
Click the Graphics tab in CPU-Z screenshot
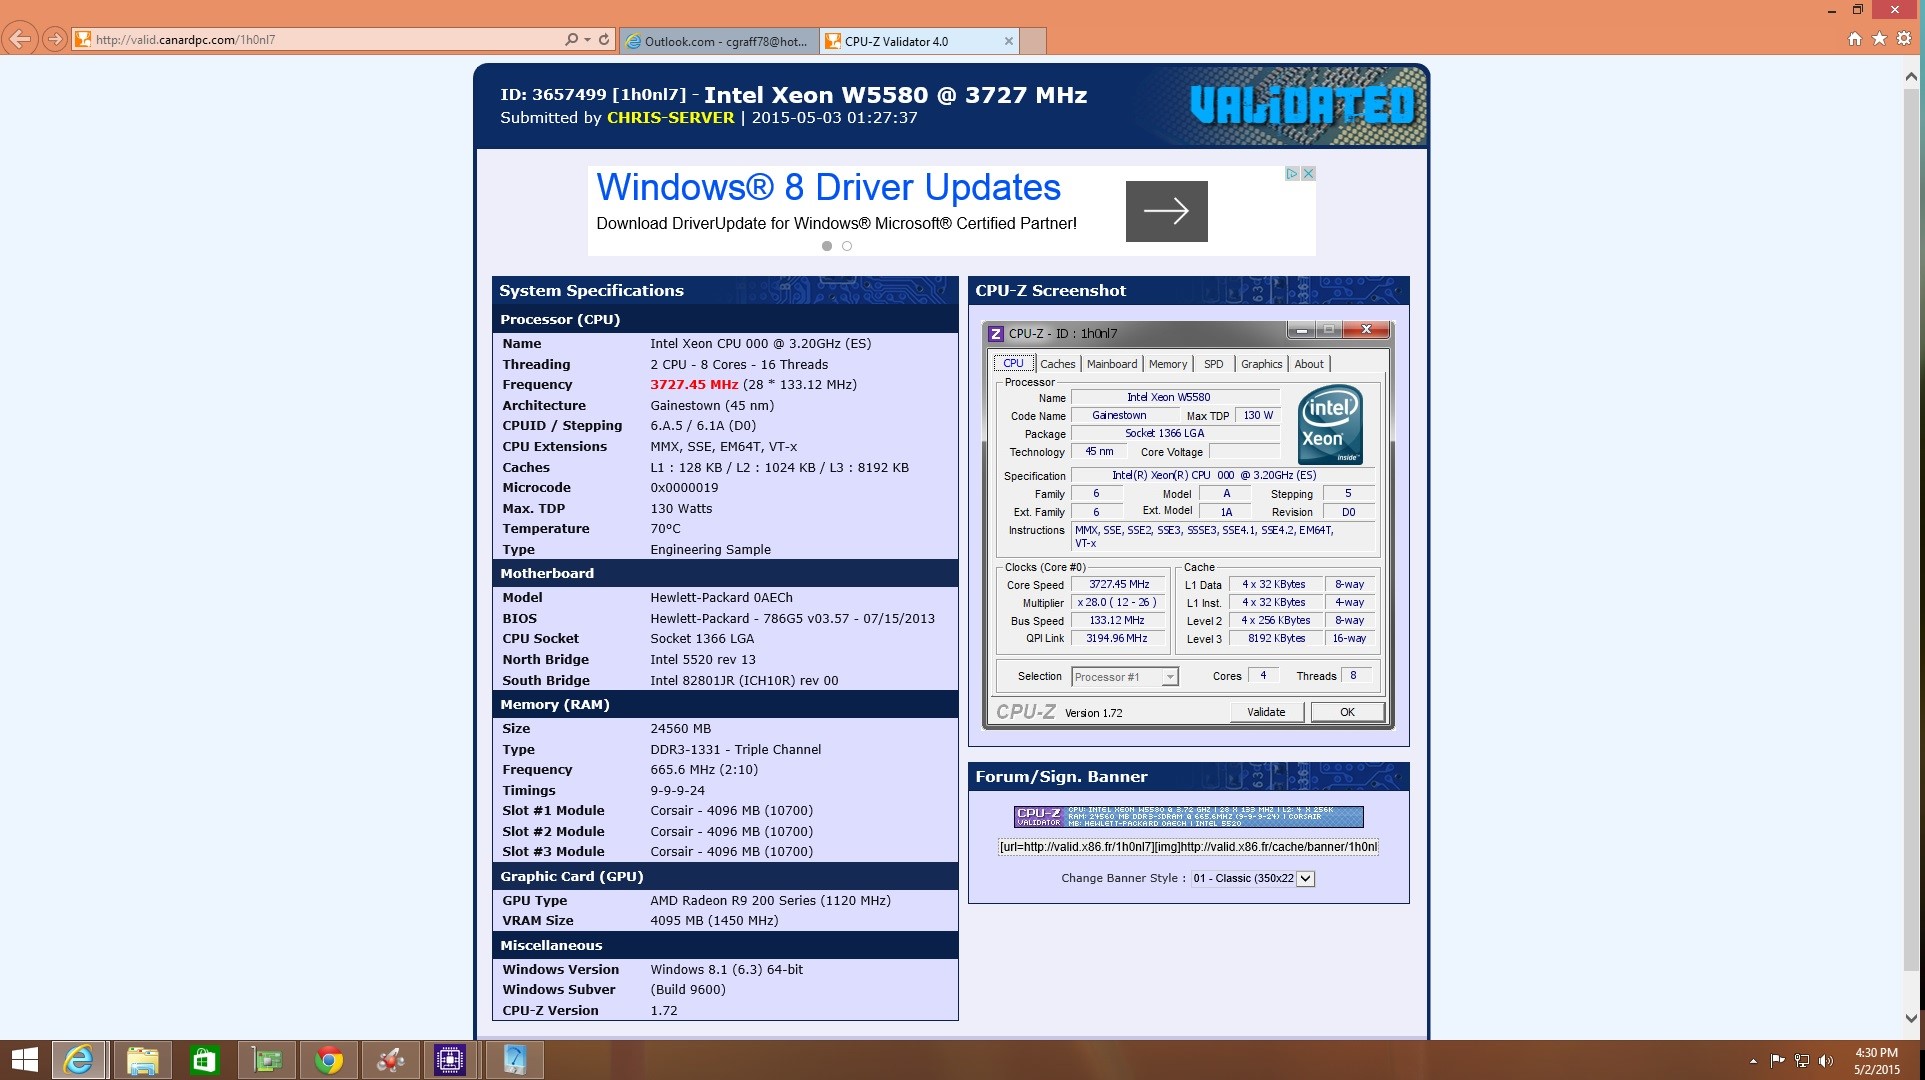click(x=1261, y=364)
